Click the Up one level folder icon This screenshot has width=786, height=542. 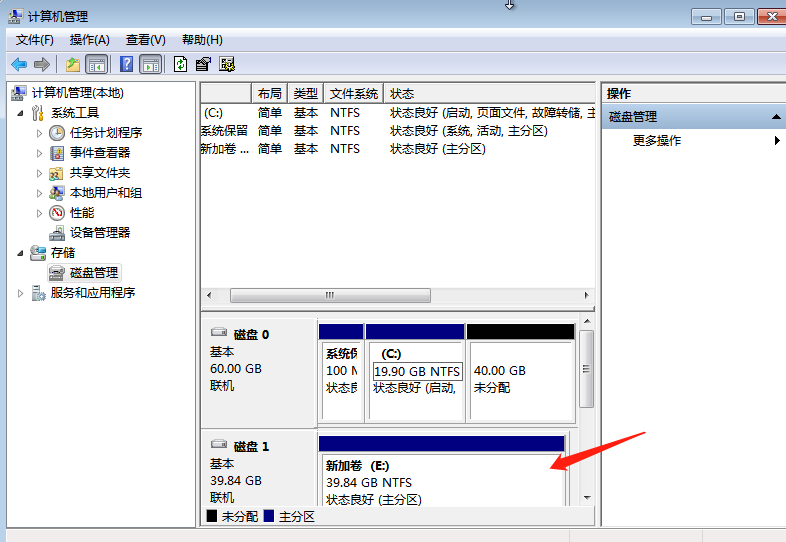tap(73, 64)
